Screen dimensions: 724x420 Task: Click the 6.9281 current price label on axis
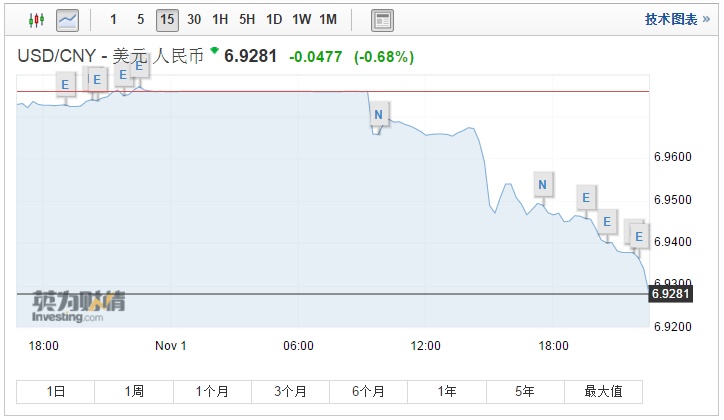tap(672, 294)
